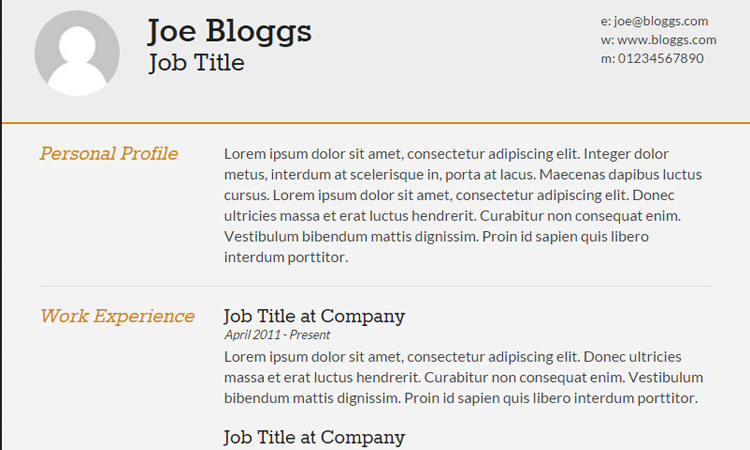Click the first job description paragraph
The width and height of the screenshot is (750, 450).
click(463, 377)
